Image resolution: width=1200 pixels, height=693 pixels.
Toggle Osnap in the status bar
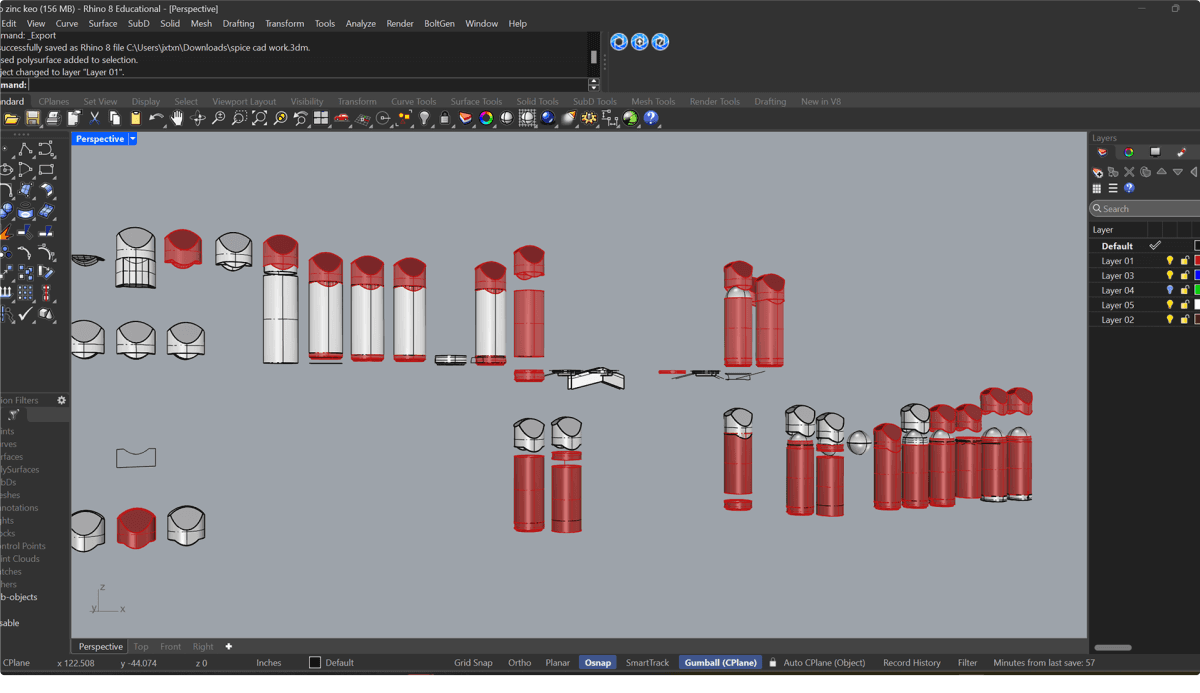pyautogui.click(x=597, y=663)
